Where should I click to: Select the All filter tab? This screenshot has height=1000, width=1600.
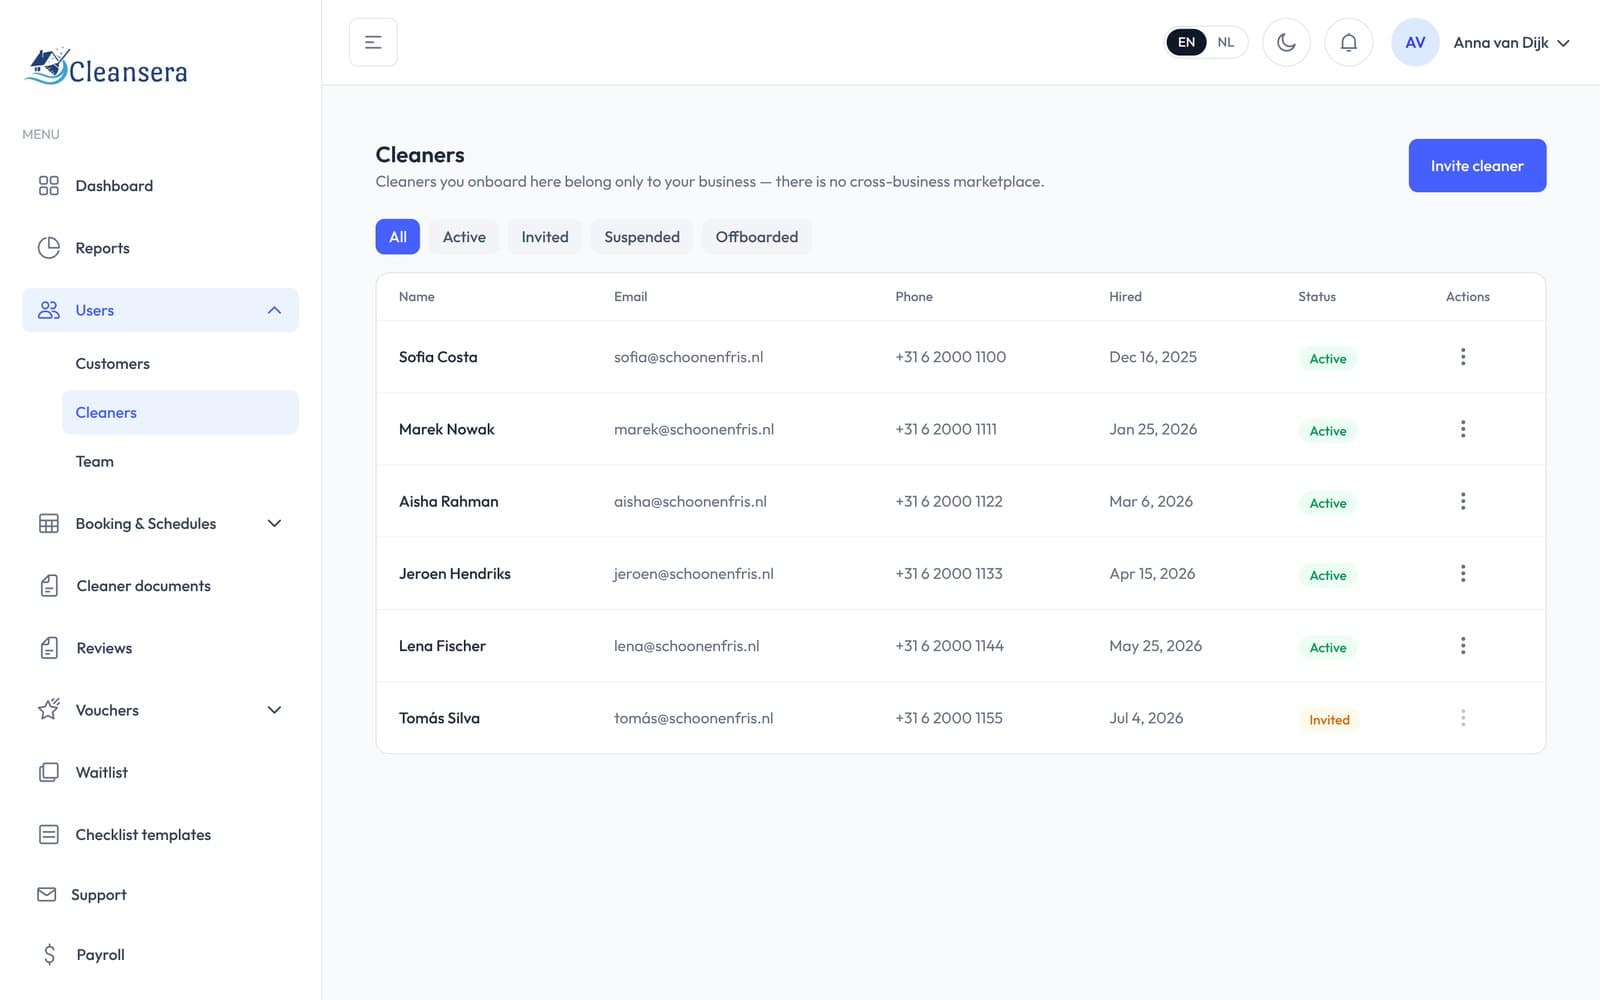398,237
